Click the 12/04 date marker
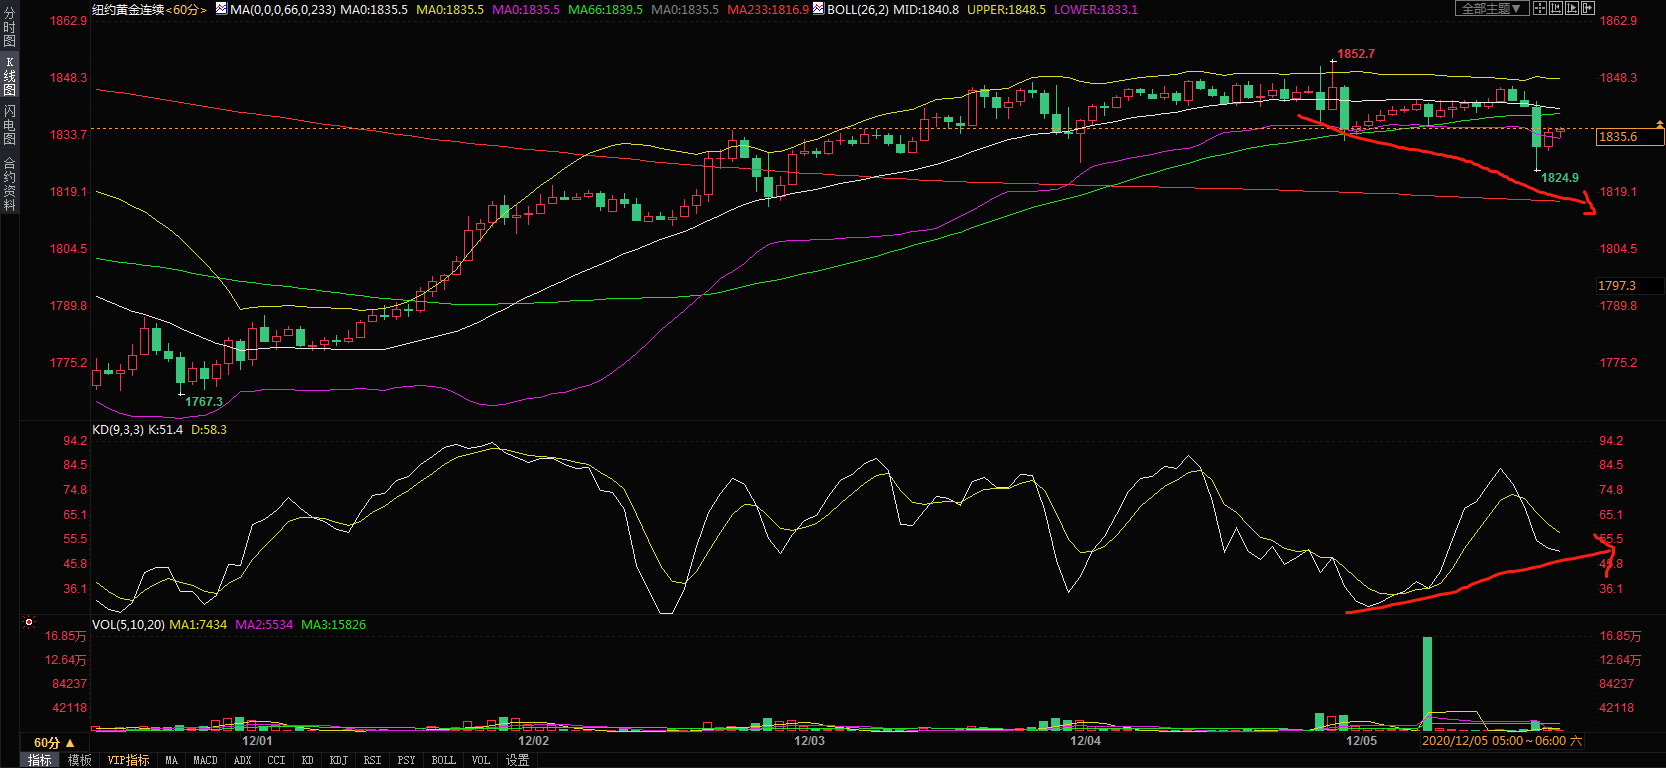 pos(1085,741)
